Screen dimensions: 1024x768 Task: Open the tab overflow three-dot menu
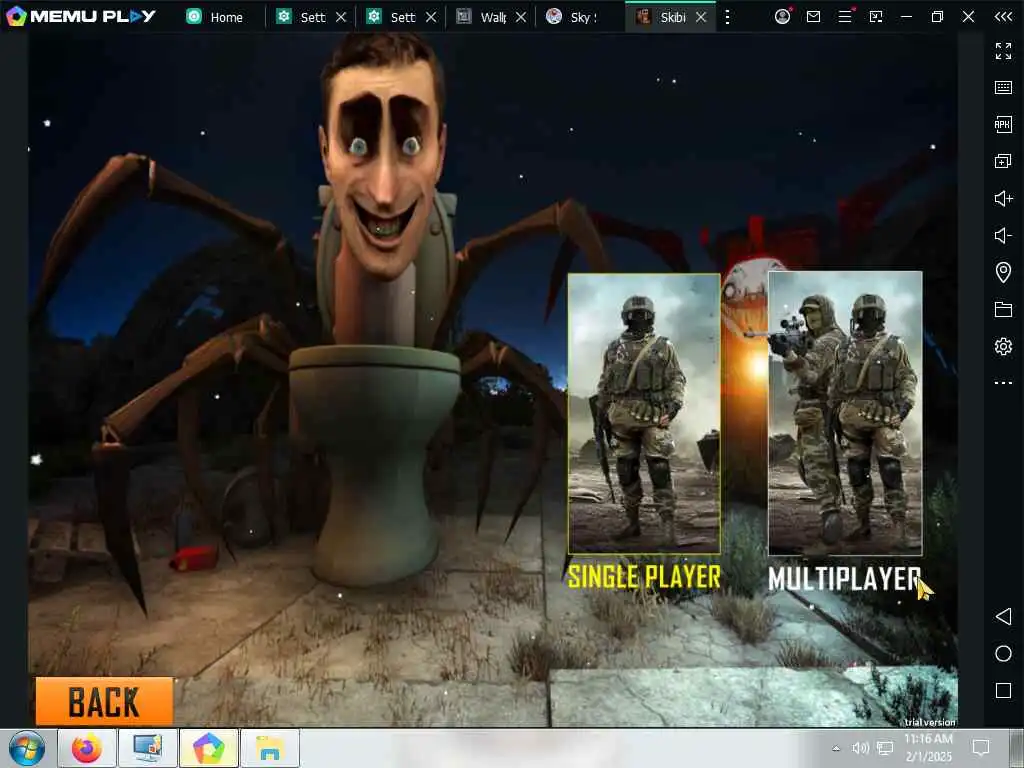tap(728, 17)
